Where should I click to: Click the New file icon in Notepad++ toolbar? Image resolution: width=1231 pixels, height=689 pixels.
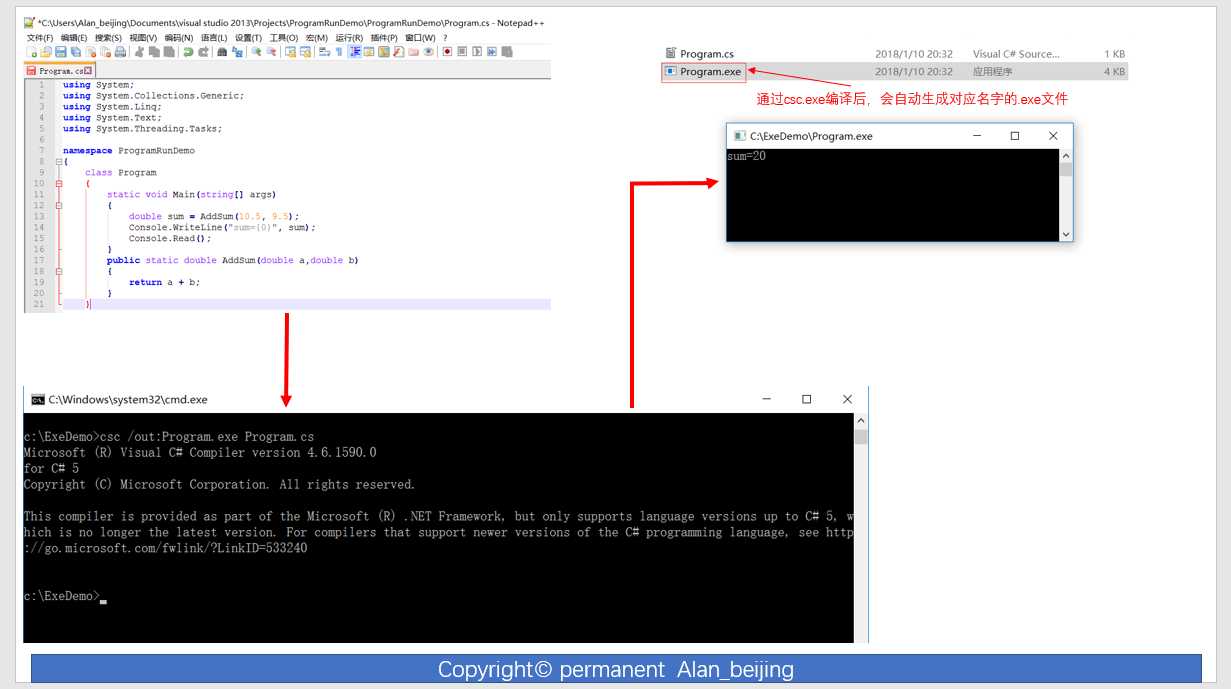pyautogui.click(x=32, y=51)
